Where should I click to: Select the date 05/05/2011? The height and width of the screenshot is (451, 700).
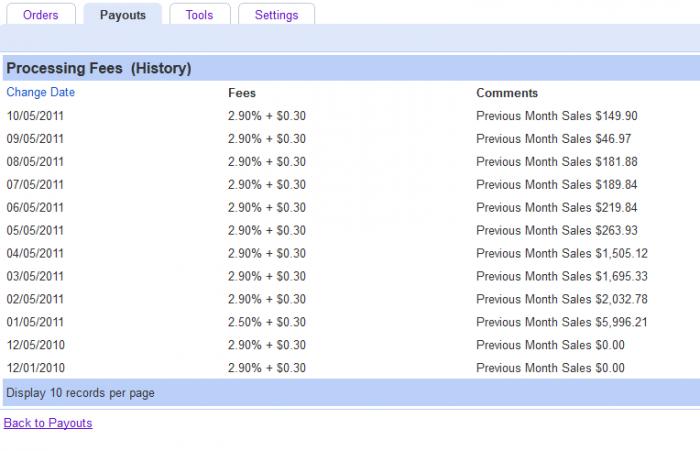tap(35, 230)
